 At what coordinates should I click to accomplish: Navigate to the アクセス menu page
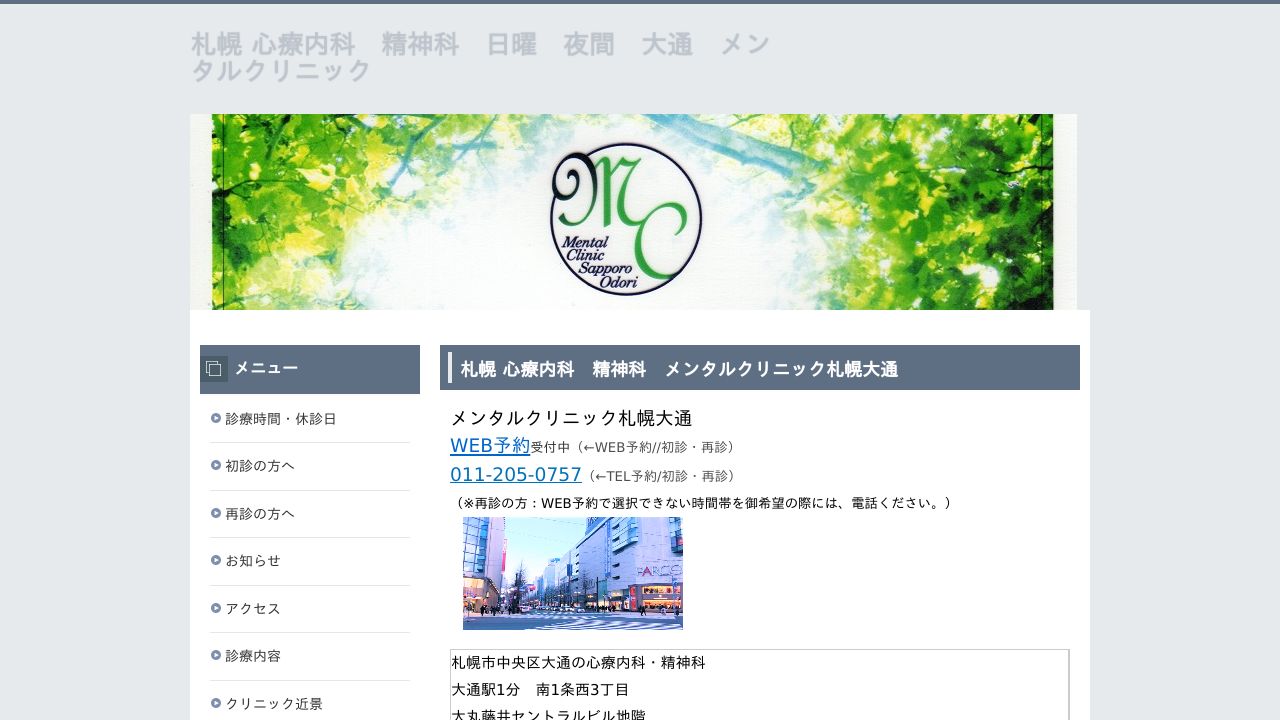click(x=253, y=609)
